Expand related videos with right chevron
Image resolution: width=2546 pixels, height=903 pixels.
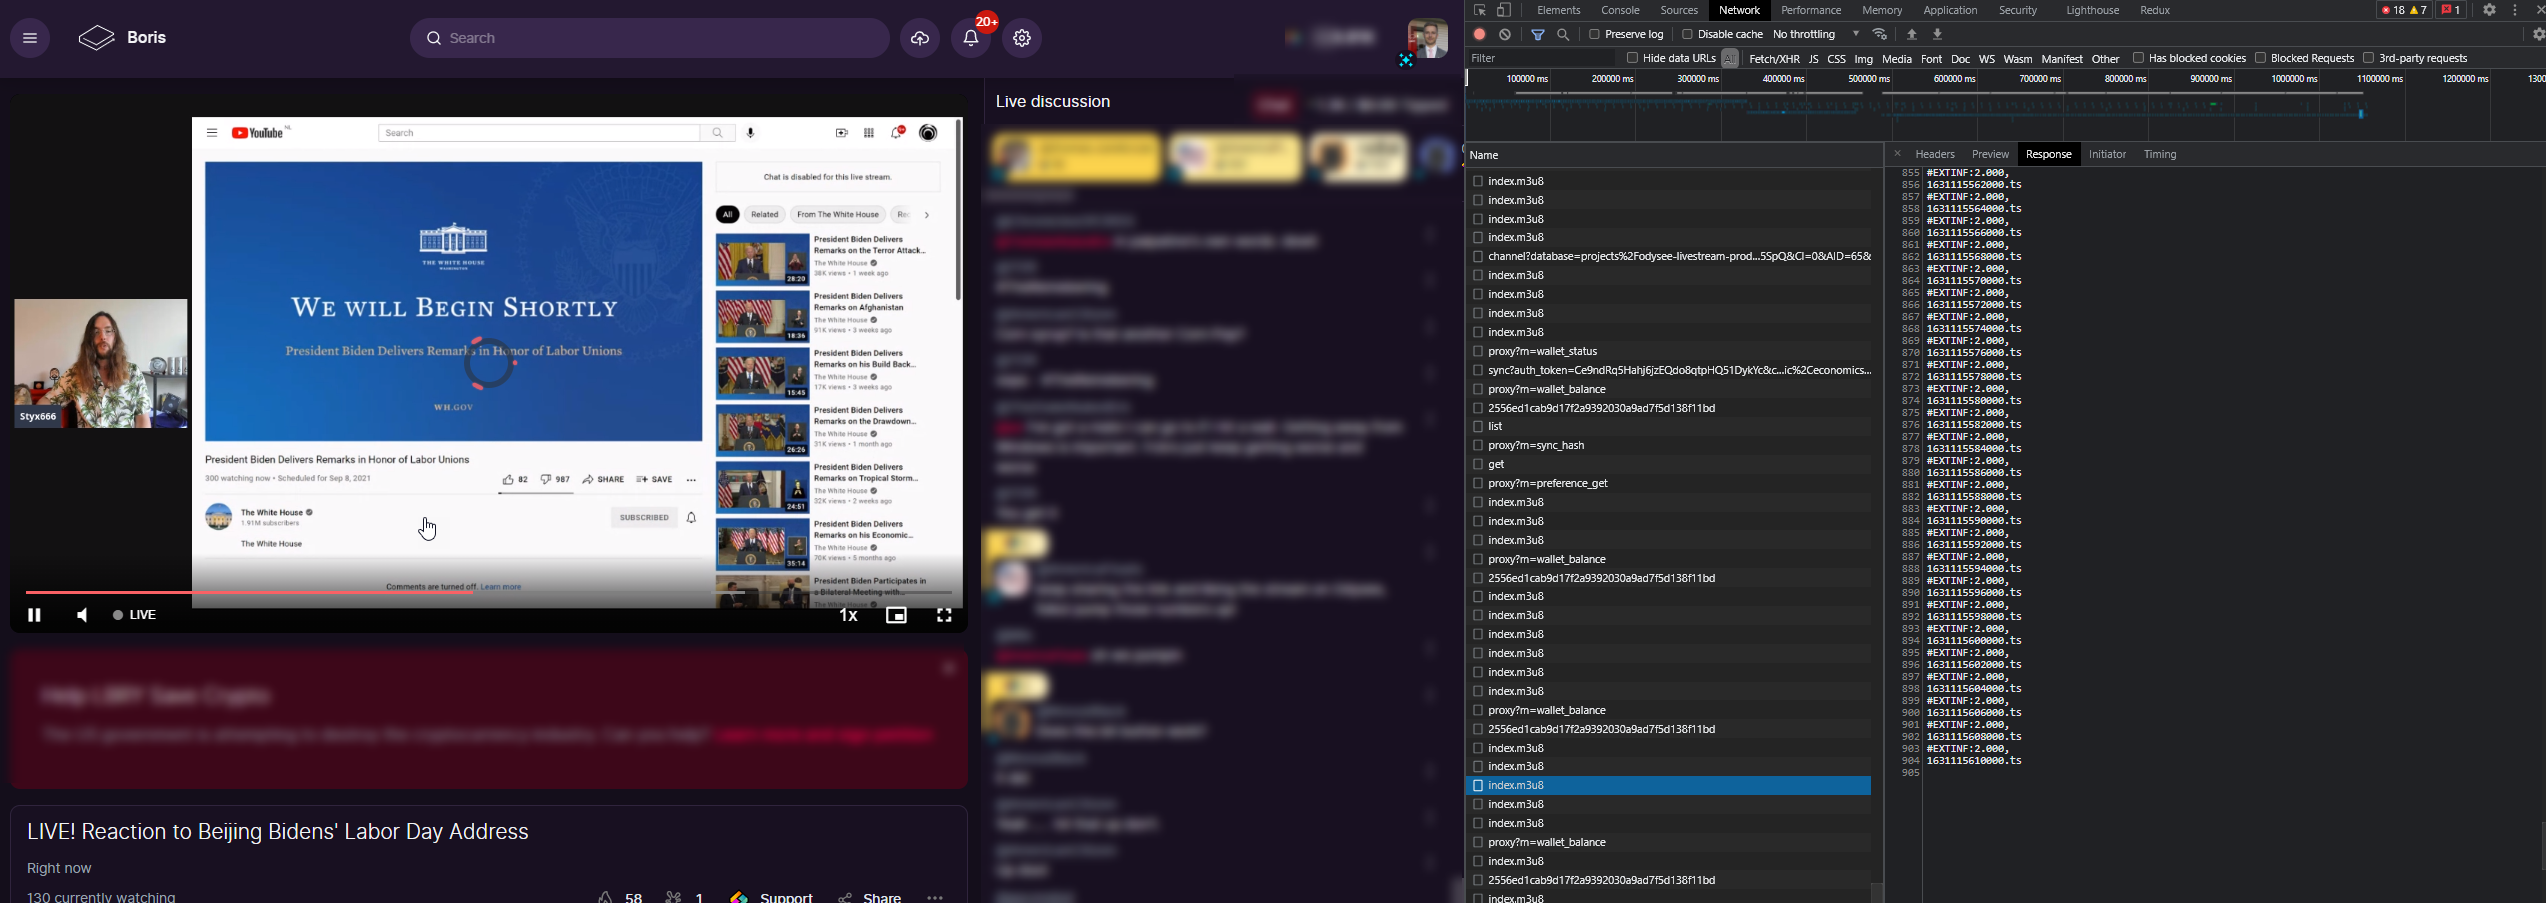pos(927,214)
